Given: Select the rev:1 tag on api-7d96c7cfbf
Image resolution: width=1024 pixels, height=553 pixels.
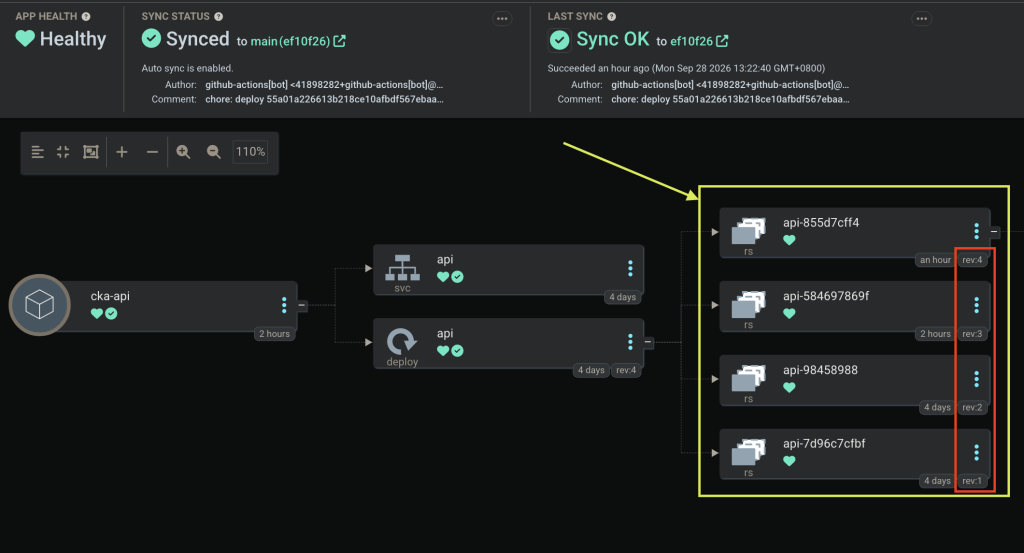Looking at the screenshot, I should tap(972, 481).
